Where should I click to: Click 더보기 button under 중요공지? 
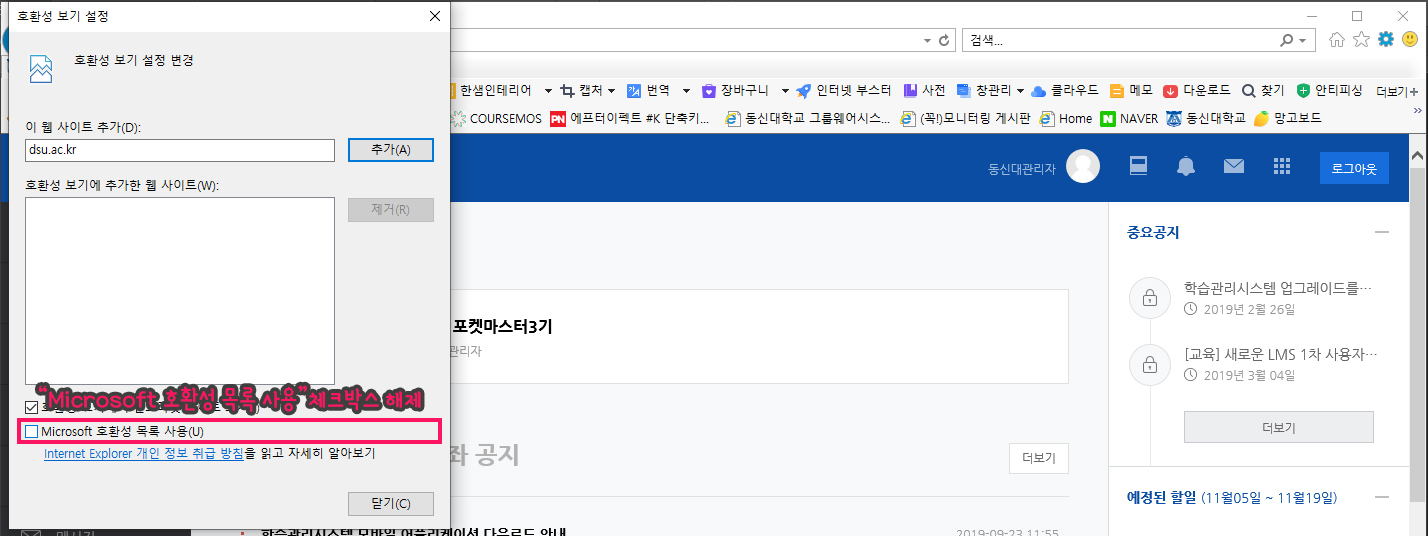coord(1279,427)
